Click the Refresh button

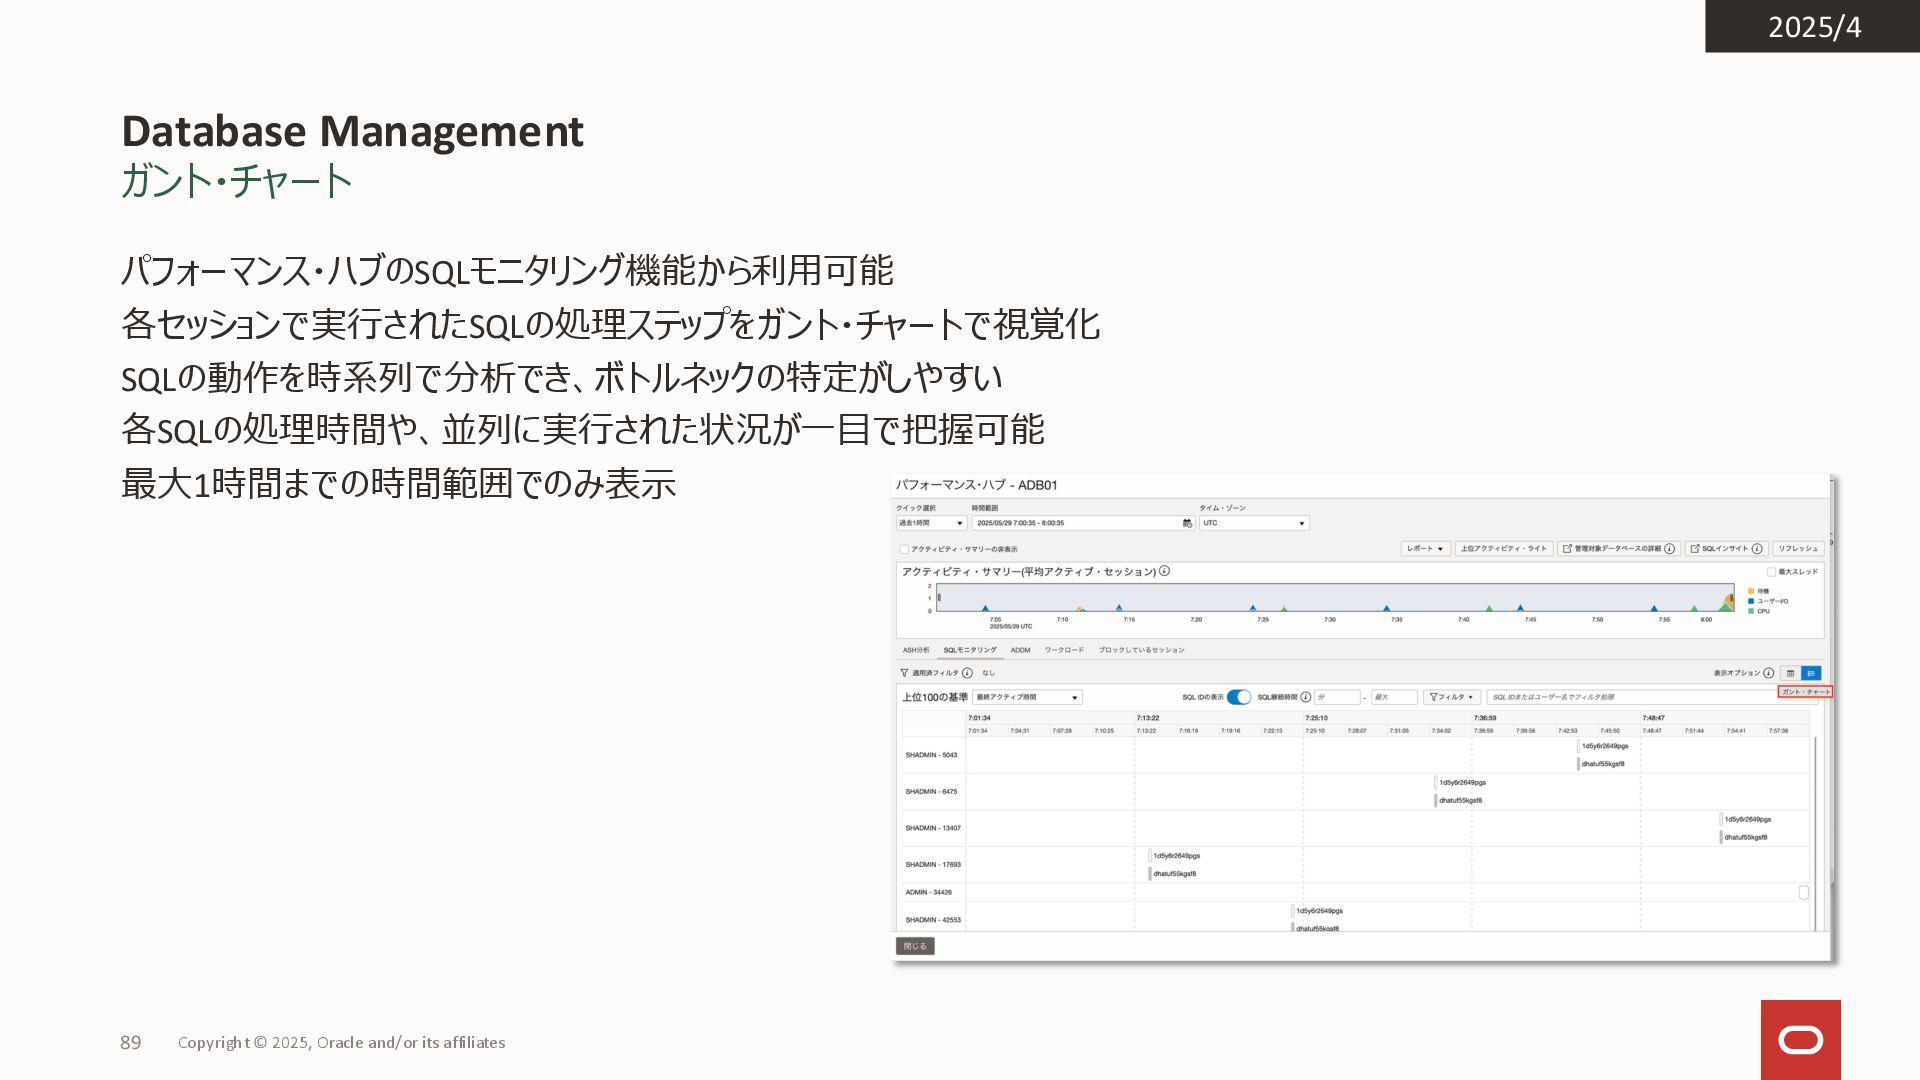1798,548
